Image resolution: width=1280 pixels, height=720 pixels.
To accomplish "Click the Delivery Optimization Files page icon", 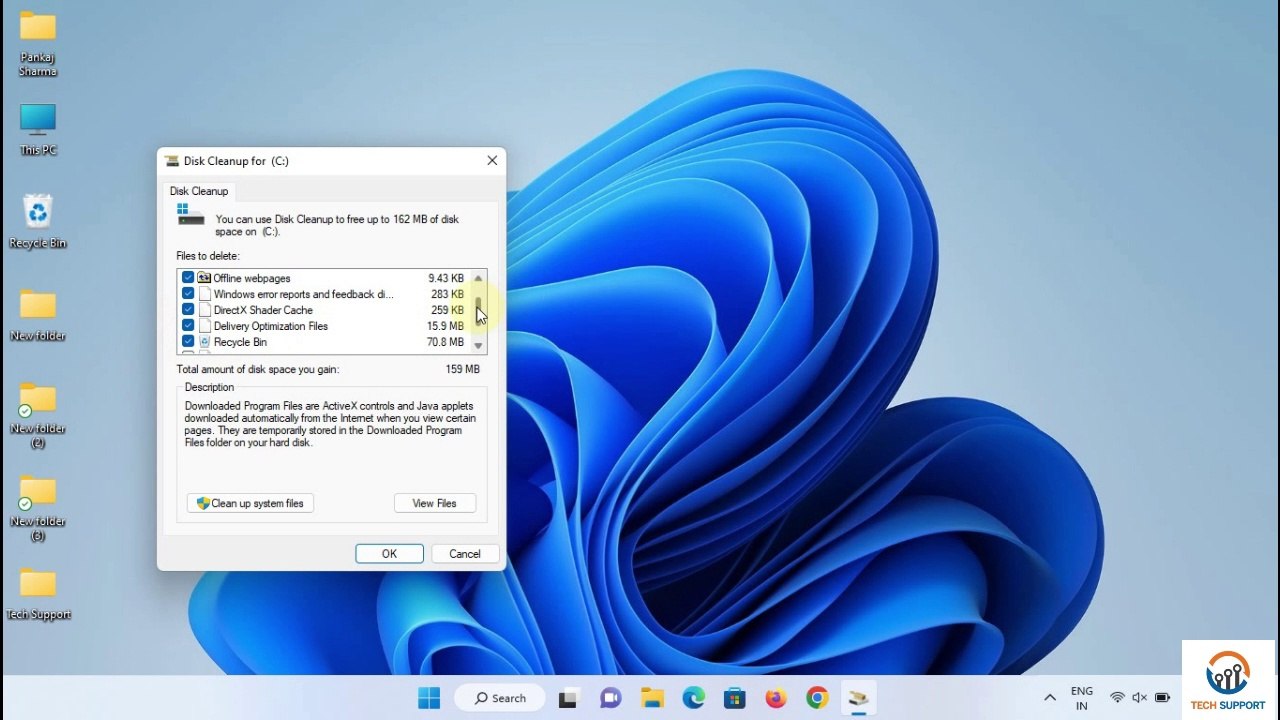I will click(x=204, y=326).
